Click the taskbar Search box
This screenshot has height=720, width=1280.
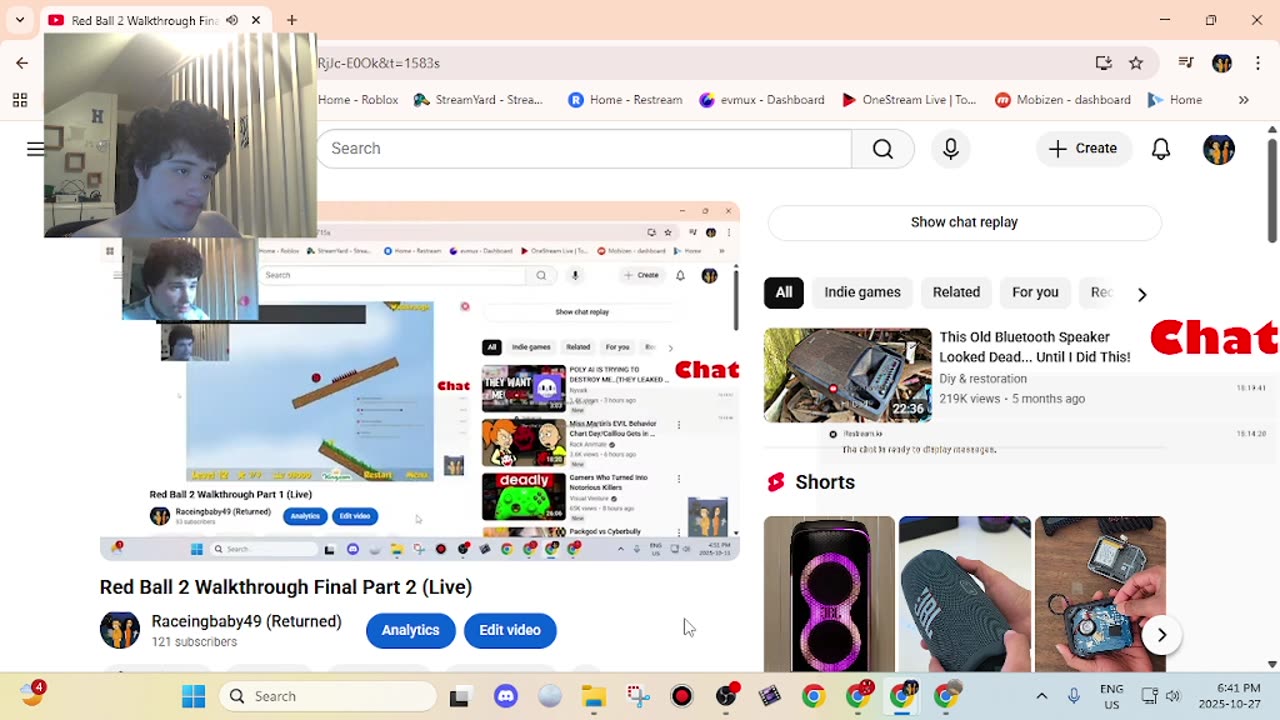(x=328, y=696)
